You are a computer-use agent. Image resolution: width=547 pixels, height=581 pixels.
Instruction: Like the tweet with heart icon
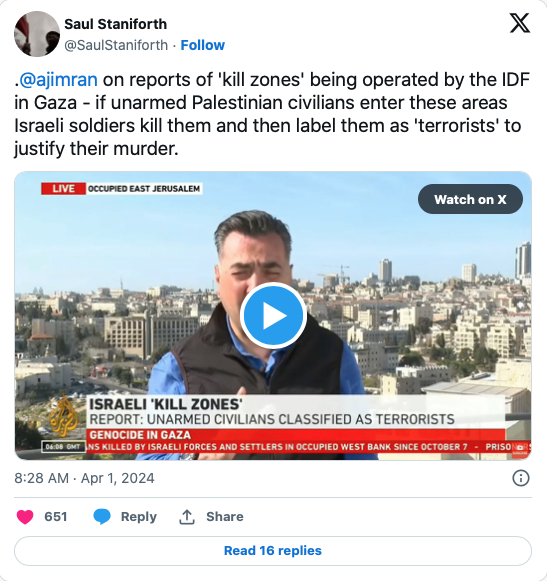(25, 517)
